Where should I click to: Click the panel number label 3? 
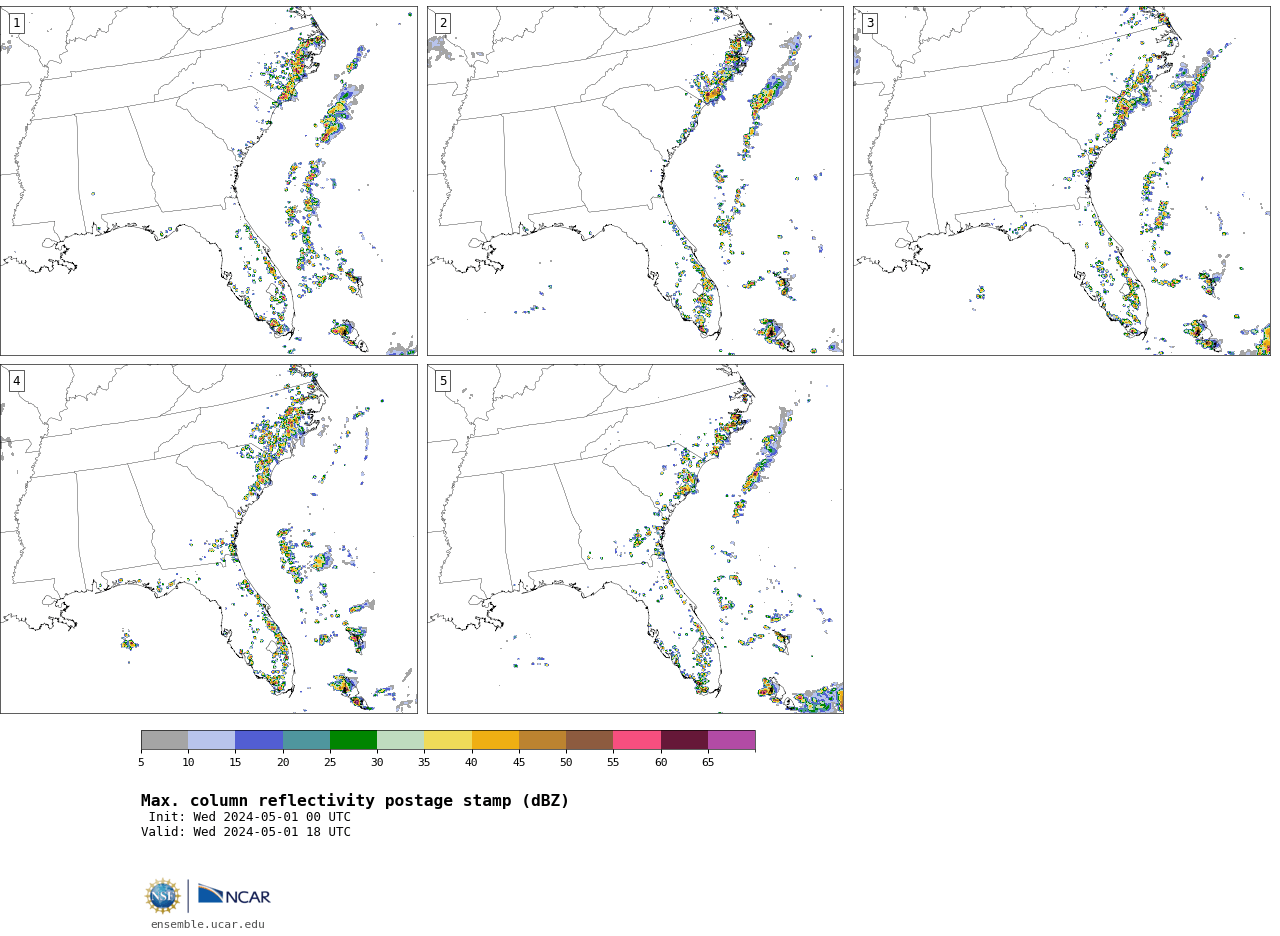tap(869, 23)
